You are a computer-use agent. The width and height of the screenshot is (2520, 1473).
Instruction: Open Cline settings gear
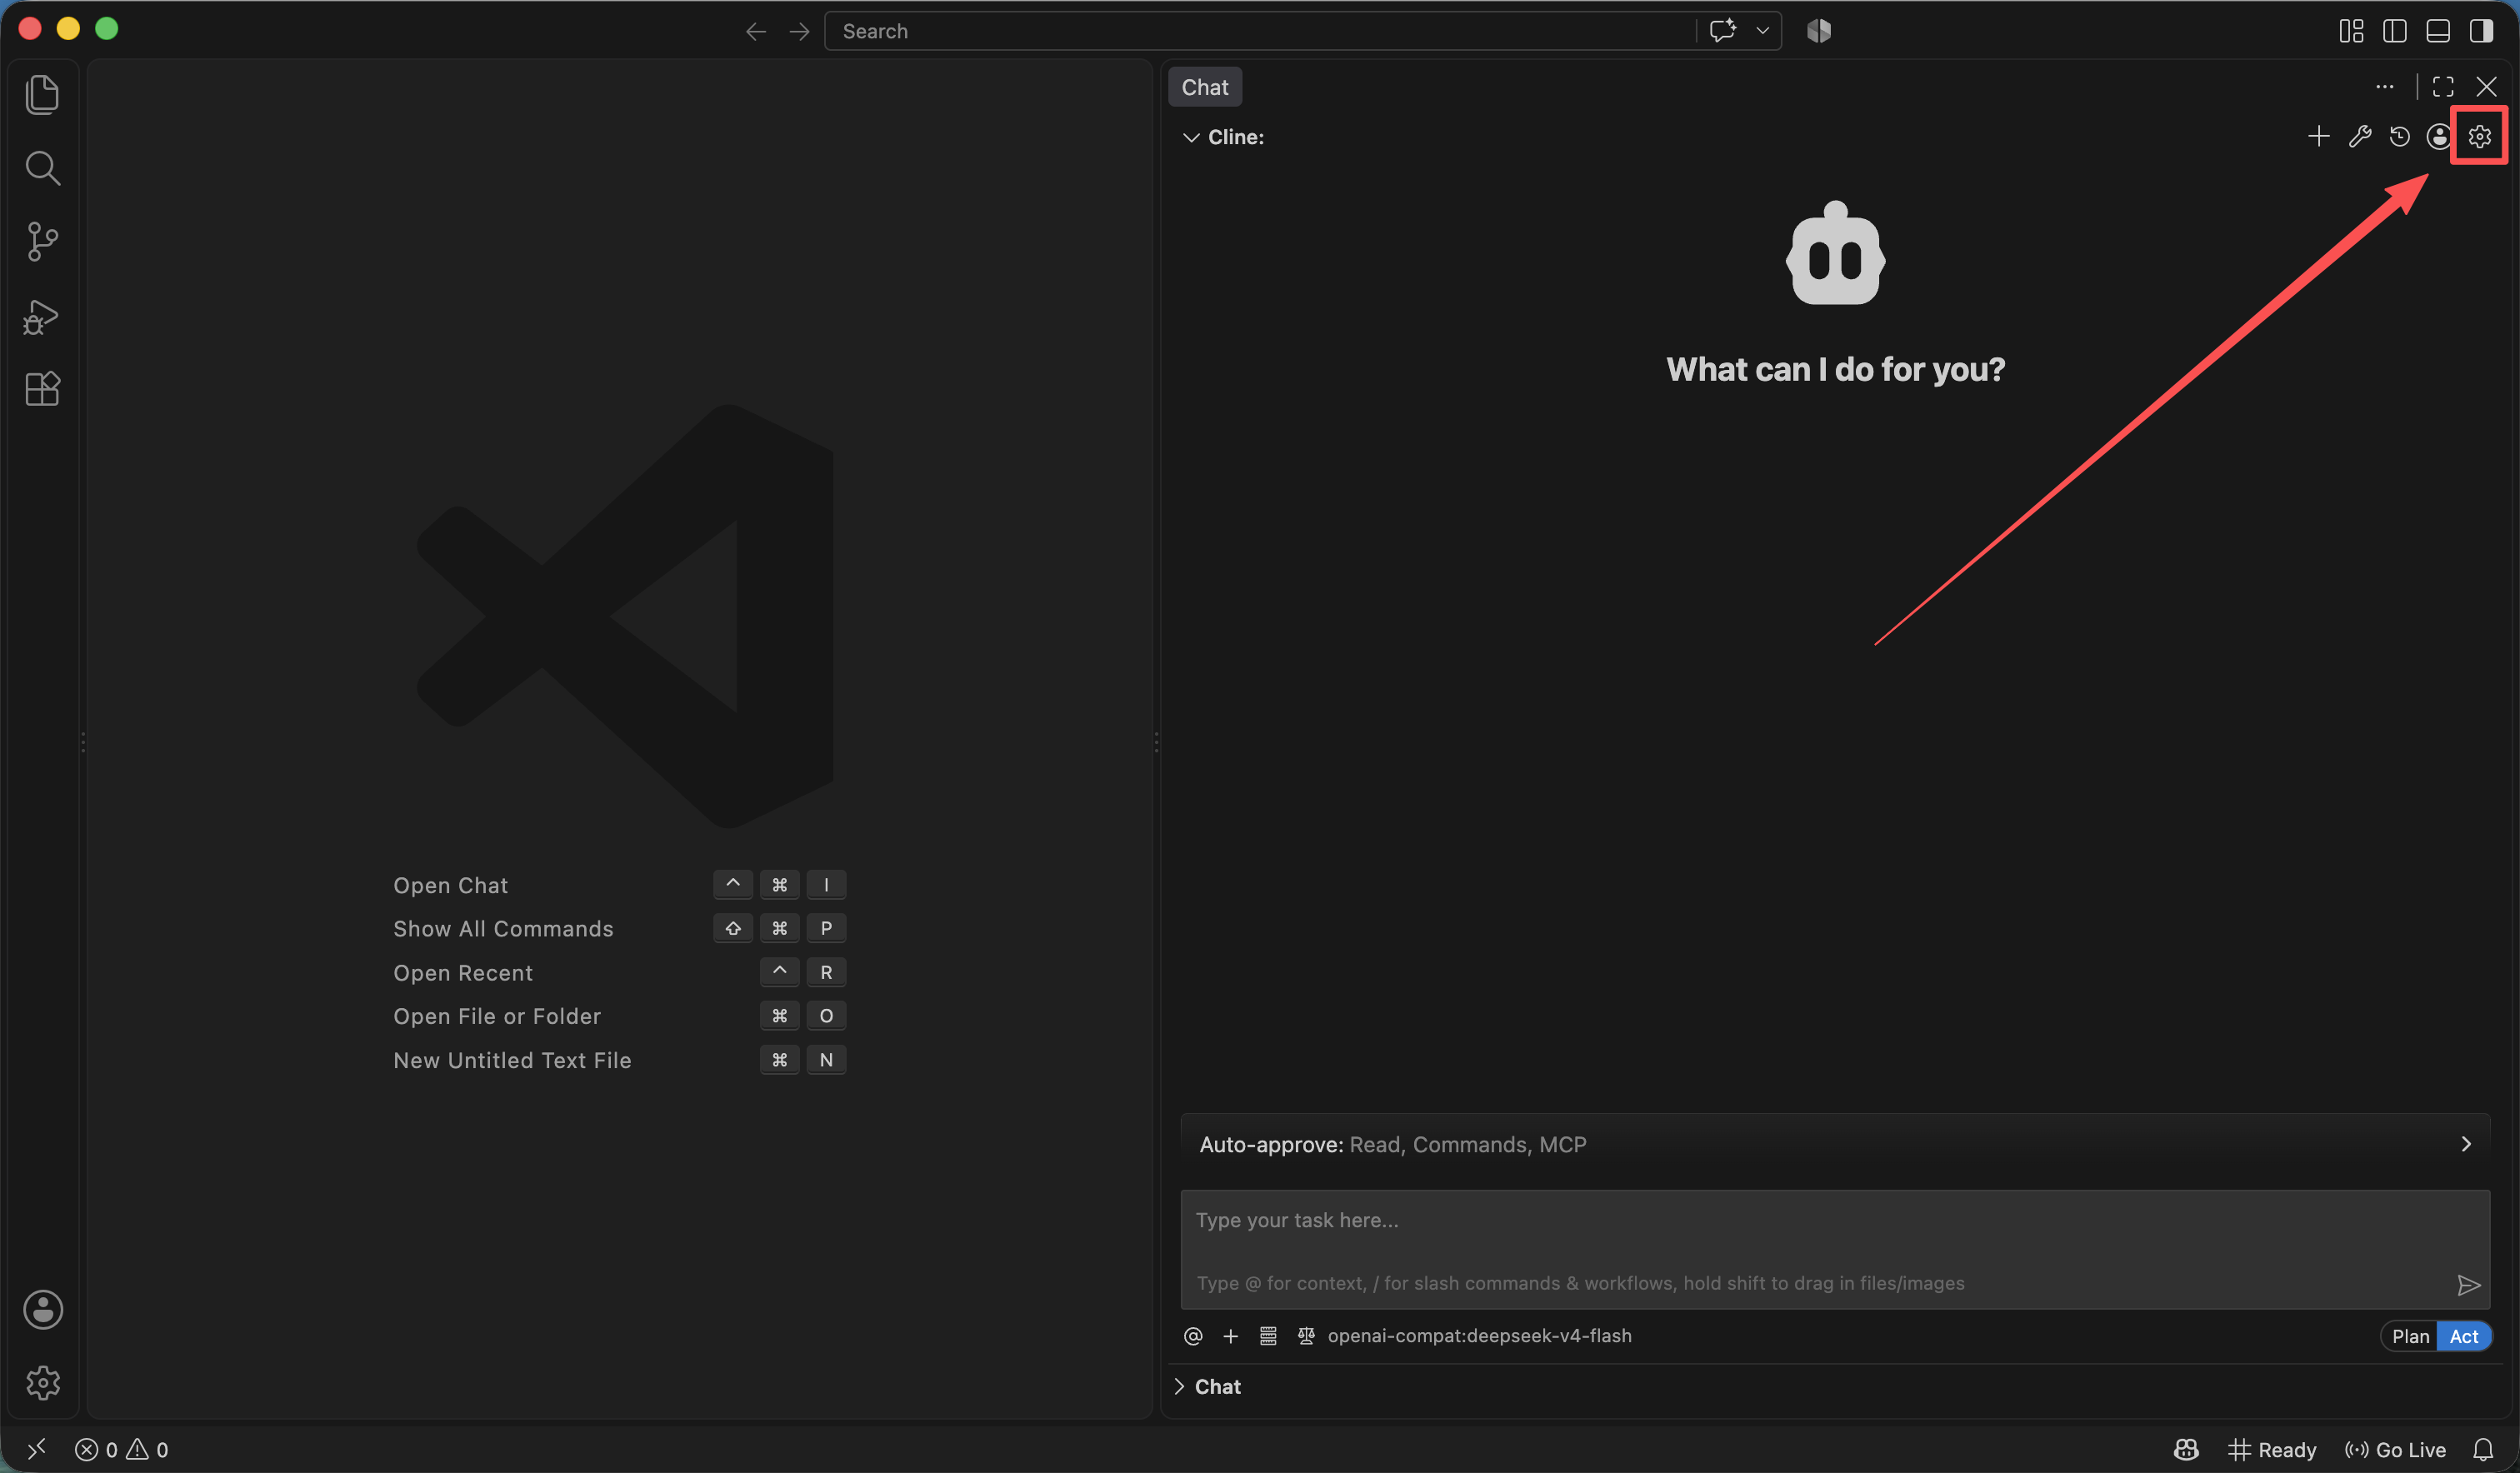[2480, 136]
